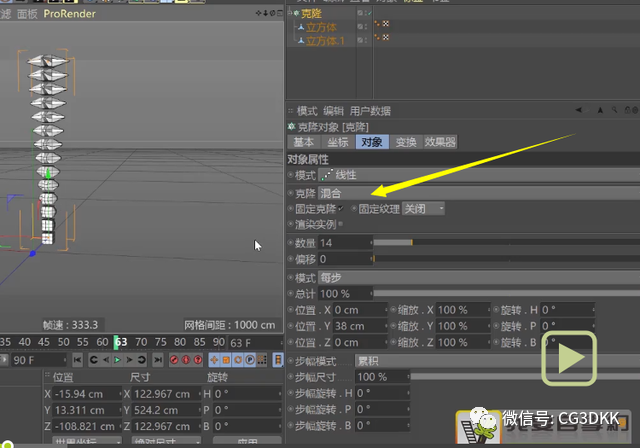Select 立方体.1 in object manager
The image size is (640, 448).
(x=325, y=41)
